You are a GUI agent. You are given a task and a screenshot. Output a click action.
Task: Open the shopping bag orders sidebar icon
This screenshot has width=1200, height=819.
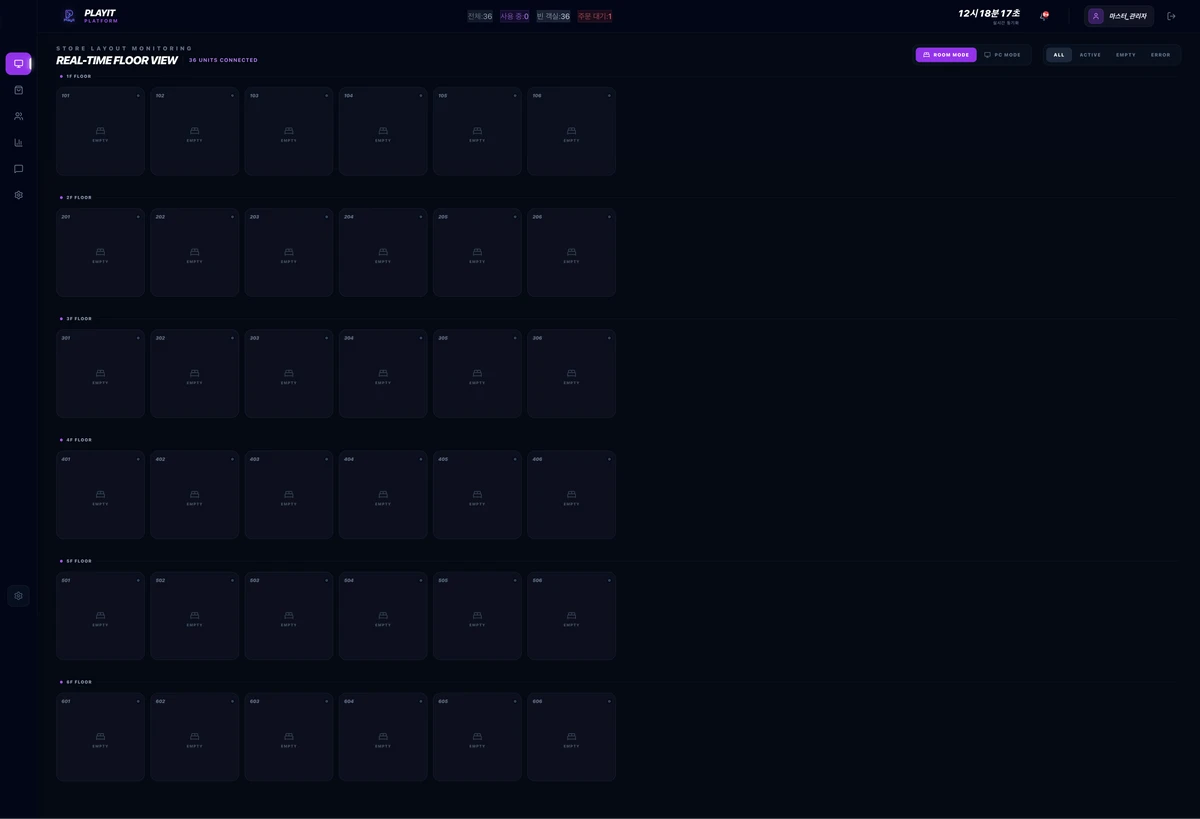point(18,90)
